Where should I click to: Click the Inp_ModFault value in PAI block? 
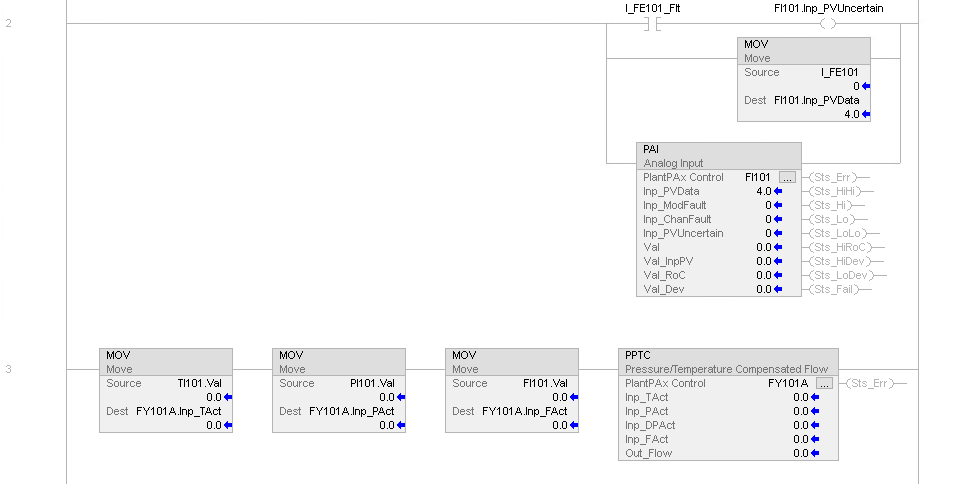pos(768,205)
